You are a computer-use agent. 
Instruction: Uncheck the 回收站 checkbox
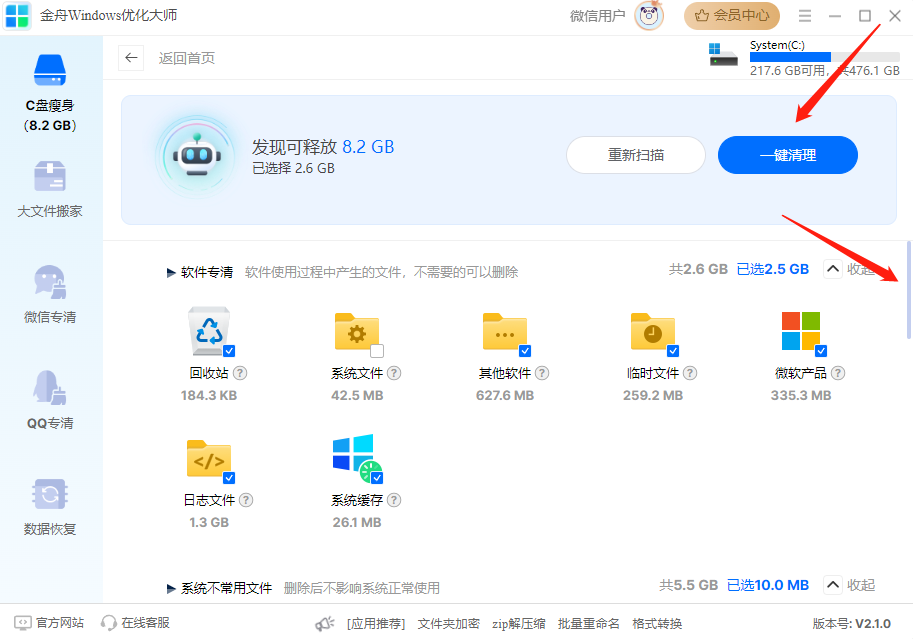pyautogui.click(x=229, y=351)
